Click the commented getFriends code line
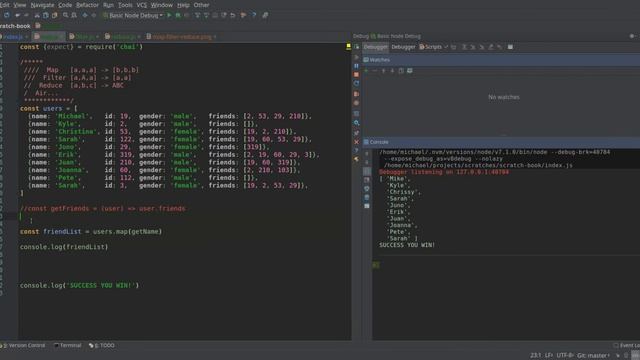640x360 pixels. [x=102, y=209]
